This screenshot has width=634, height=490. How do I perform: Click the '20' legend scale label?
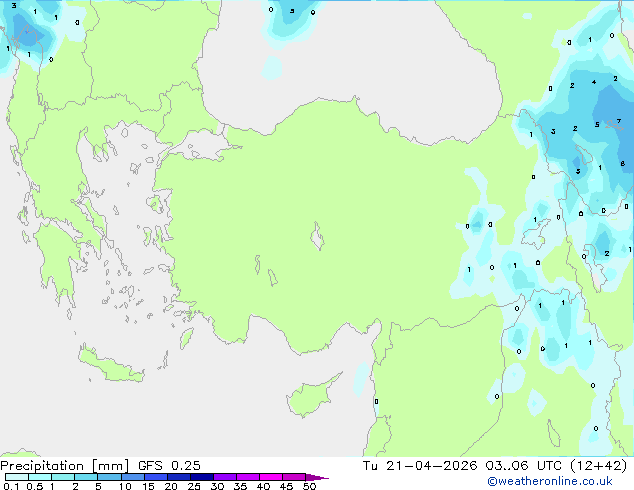pos(171,486)
